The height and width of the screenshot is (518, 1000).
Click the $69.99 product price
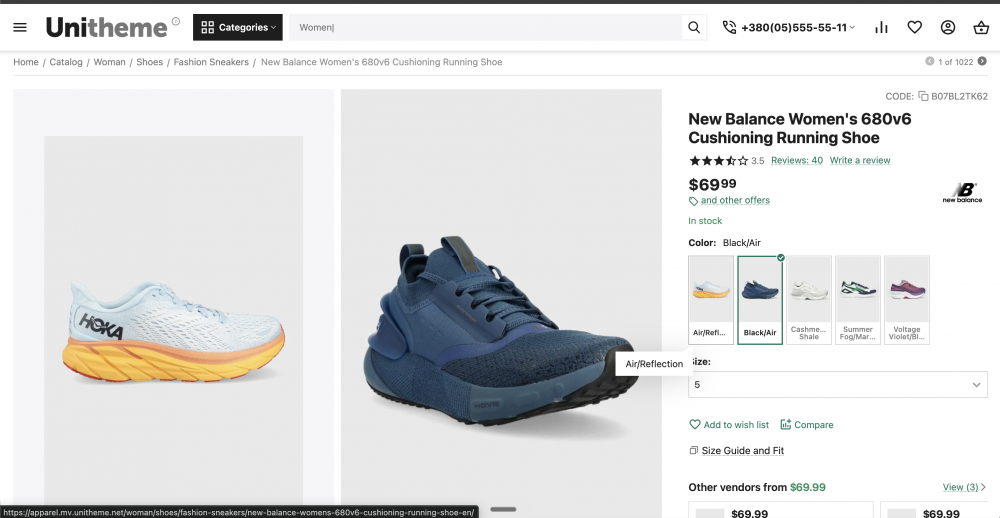click(x=712, y=184)
